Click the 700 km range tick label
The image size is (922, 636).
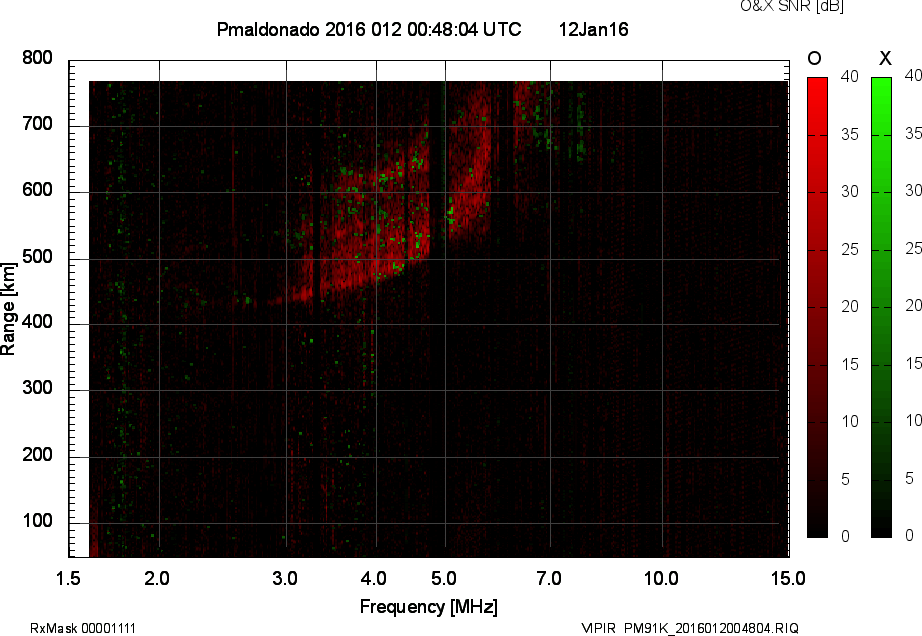point(38,123)
